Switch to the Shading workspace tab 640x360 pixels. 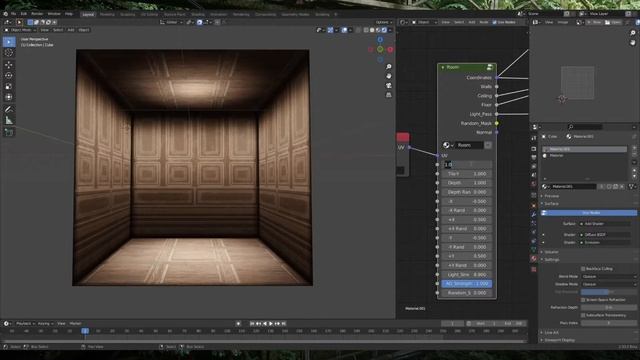[x=198, y=14]
